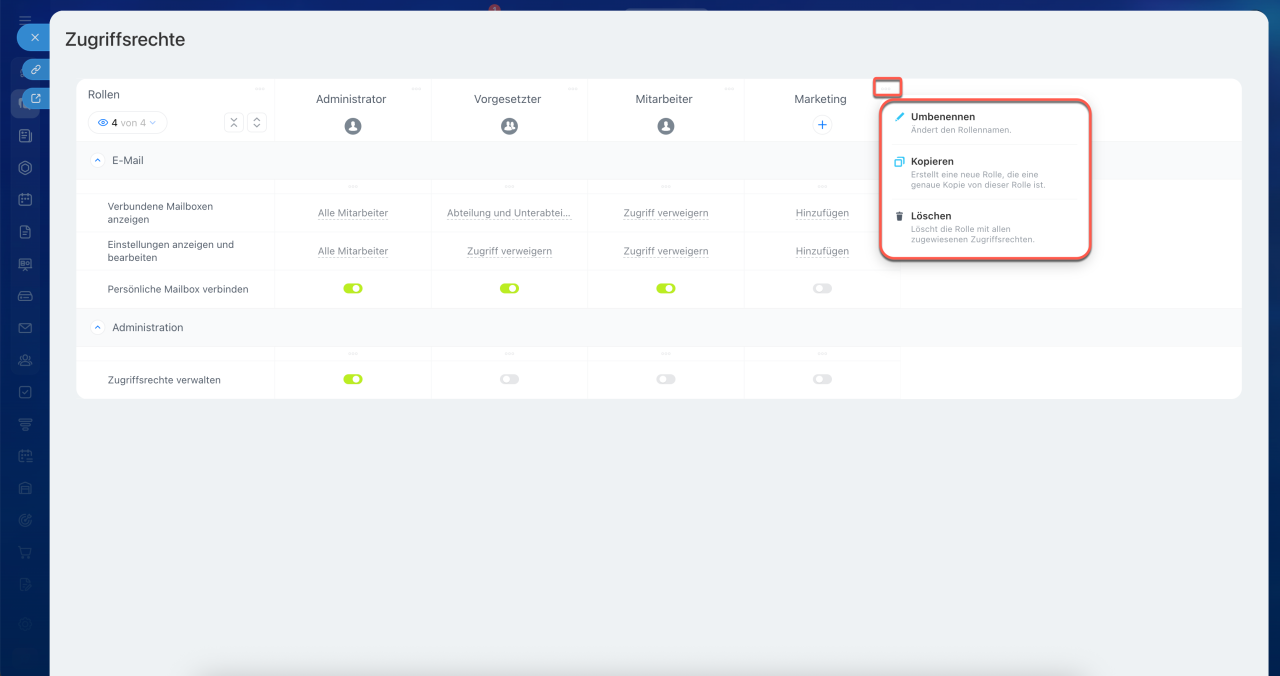Click 'Abteilung und Unterabtei...' value for Vorgesetzter
This screenshot has height=676, width=1280.
click(x=509, y=213)
